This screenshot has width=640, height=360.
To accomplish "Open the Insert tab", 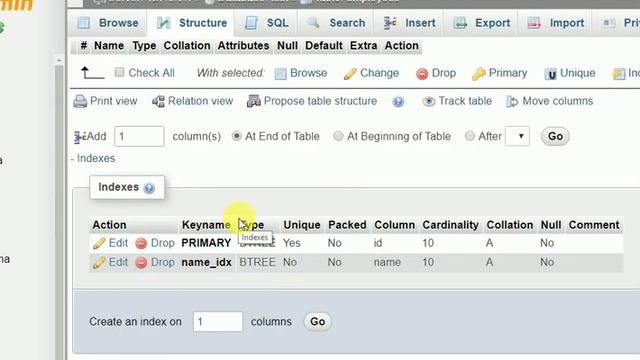I will (409, 23).
